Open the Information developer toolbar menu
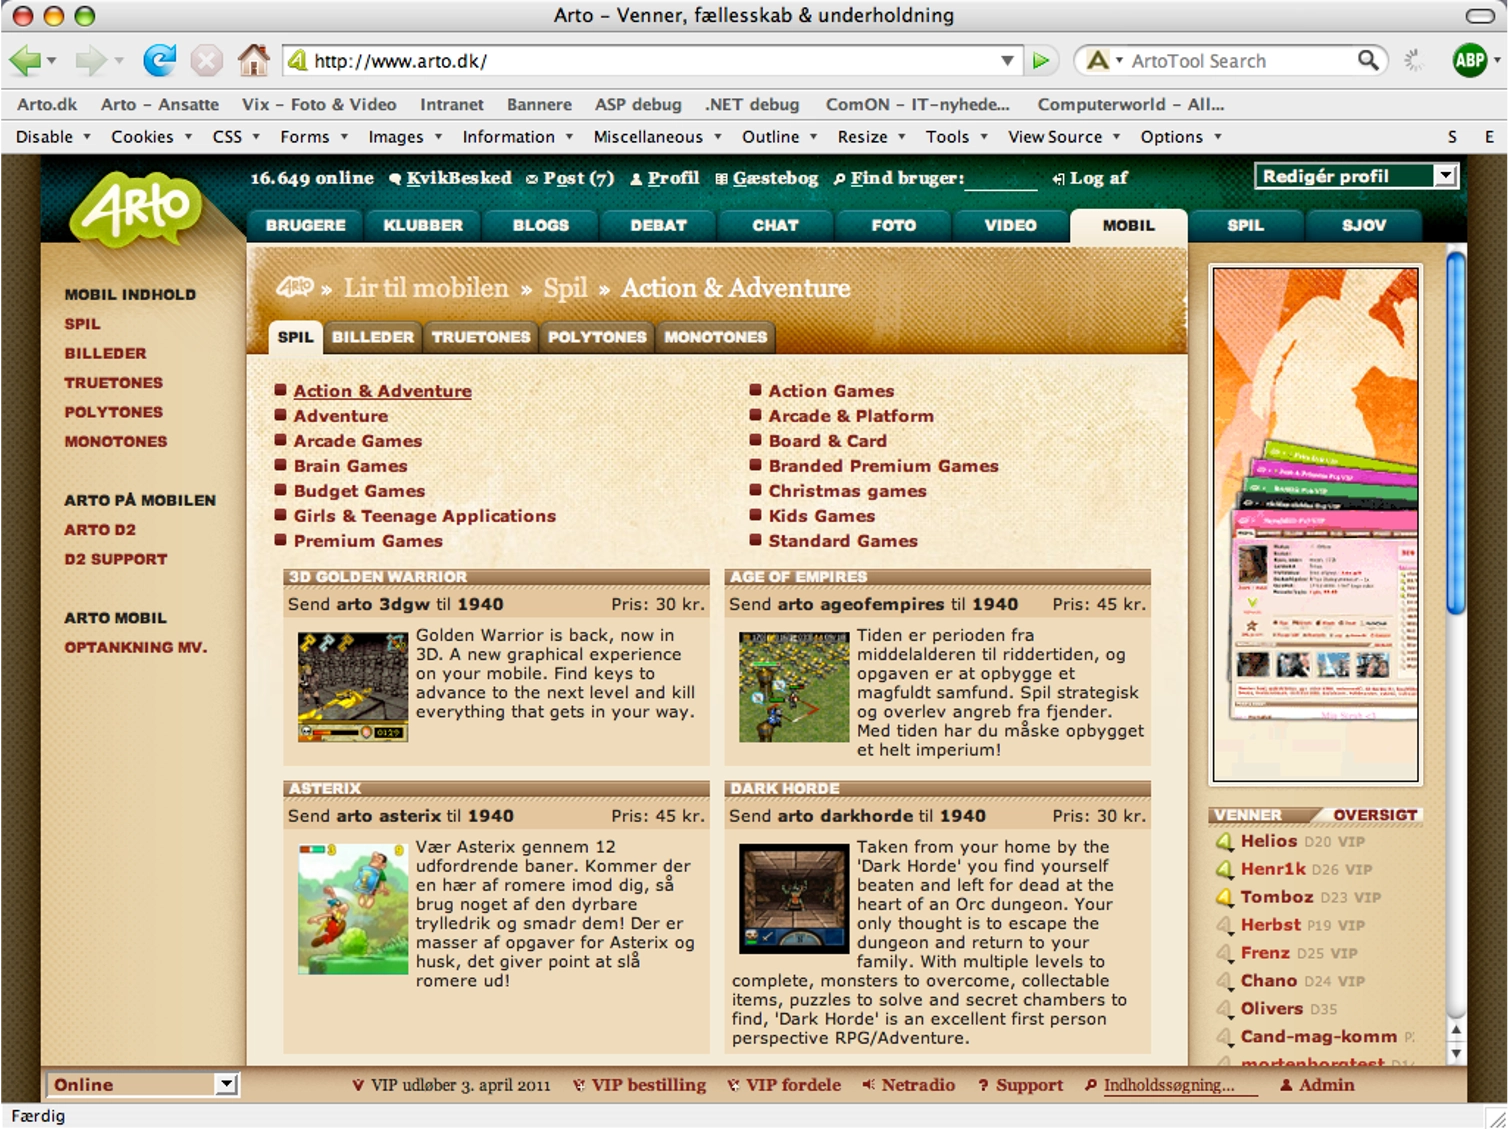 tap(517, 137)
